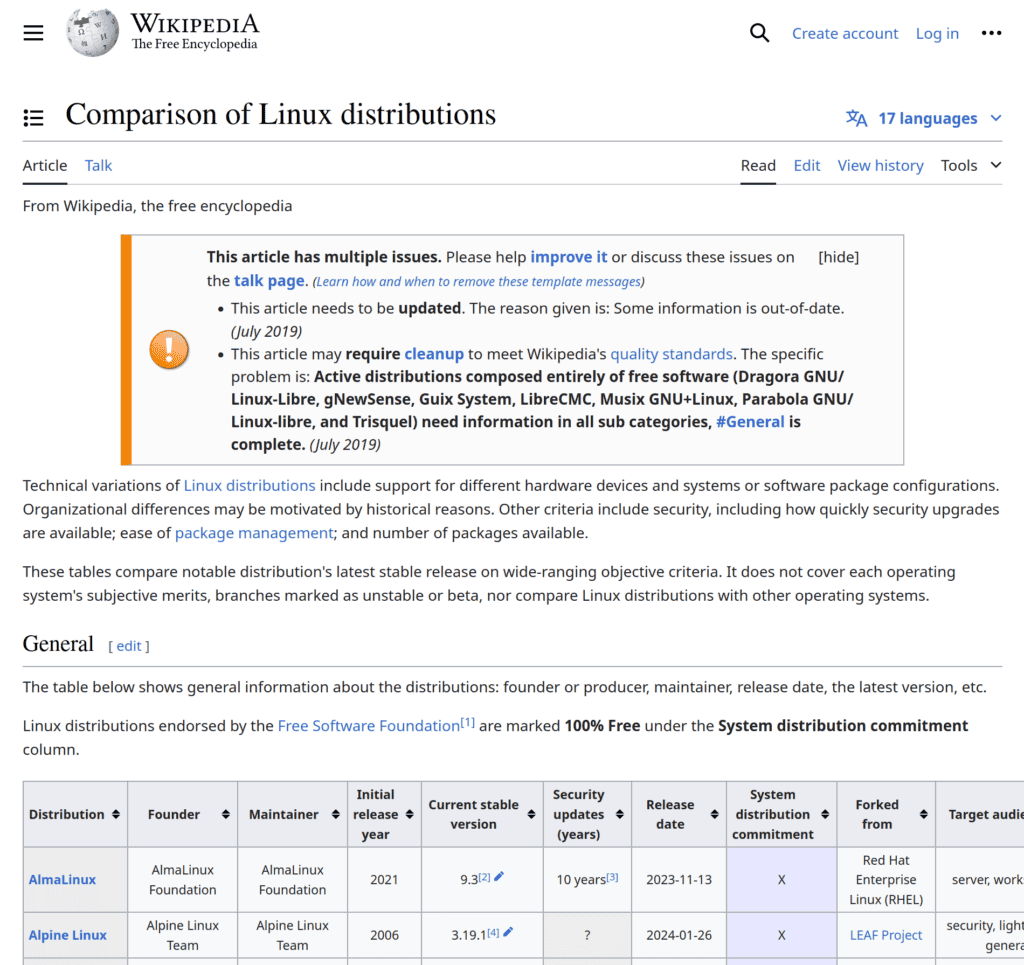This screenshot has width=1024, height=965.
Task: Click the pencil edit icon beside 9.3
Action: click(499, 877)
